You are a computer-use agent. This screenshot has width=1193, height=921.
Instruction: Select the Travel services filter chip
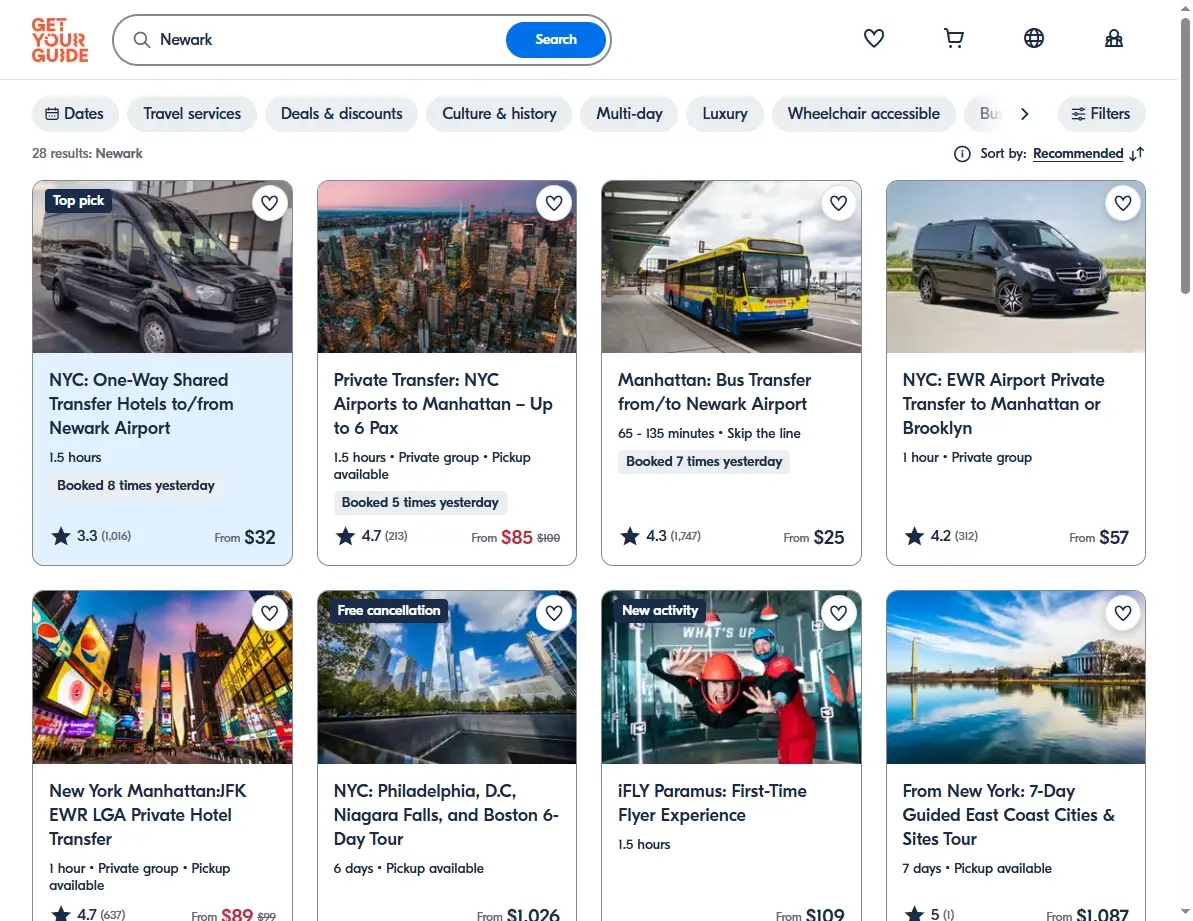point(192,113)
